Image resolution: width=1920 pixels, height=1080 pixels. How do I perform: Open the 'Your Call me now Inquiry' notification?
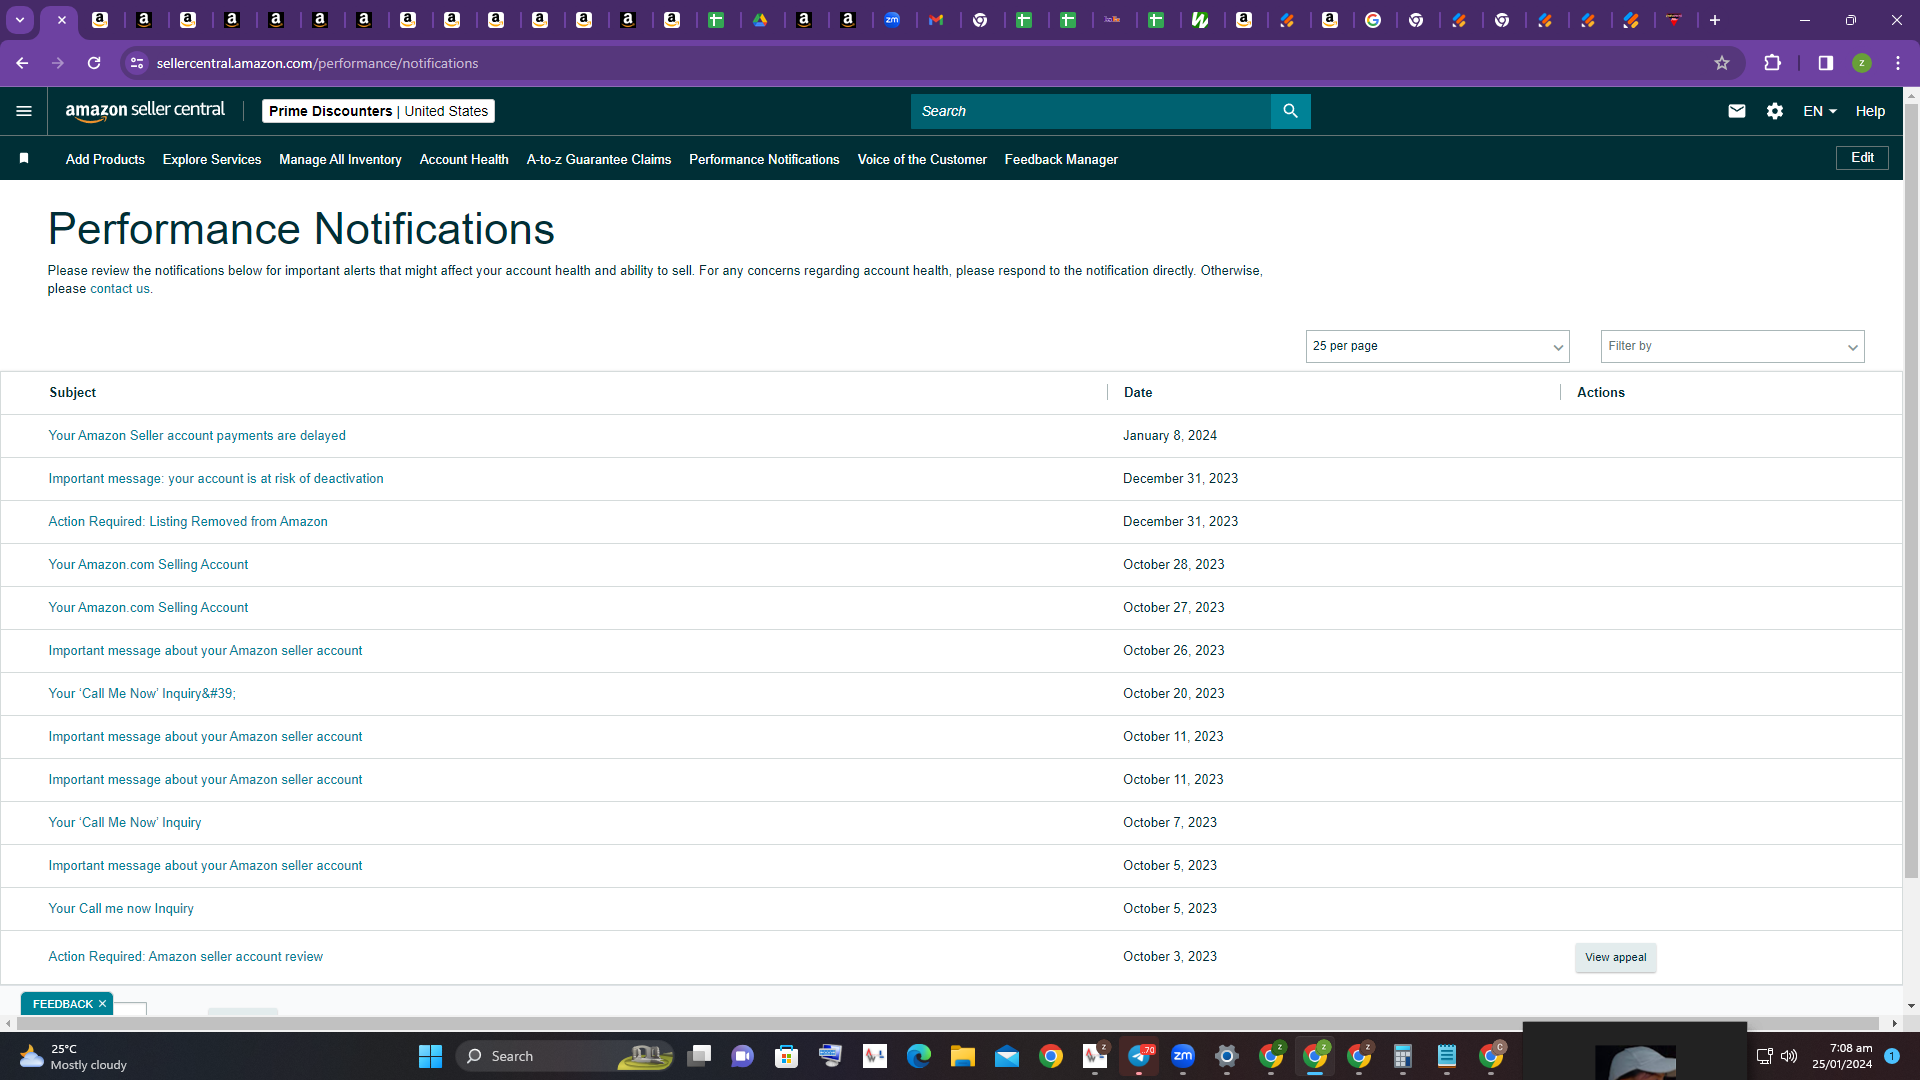[x=121, y=909]
